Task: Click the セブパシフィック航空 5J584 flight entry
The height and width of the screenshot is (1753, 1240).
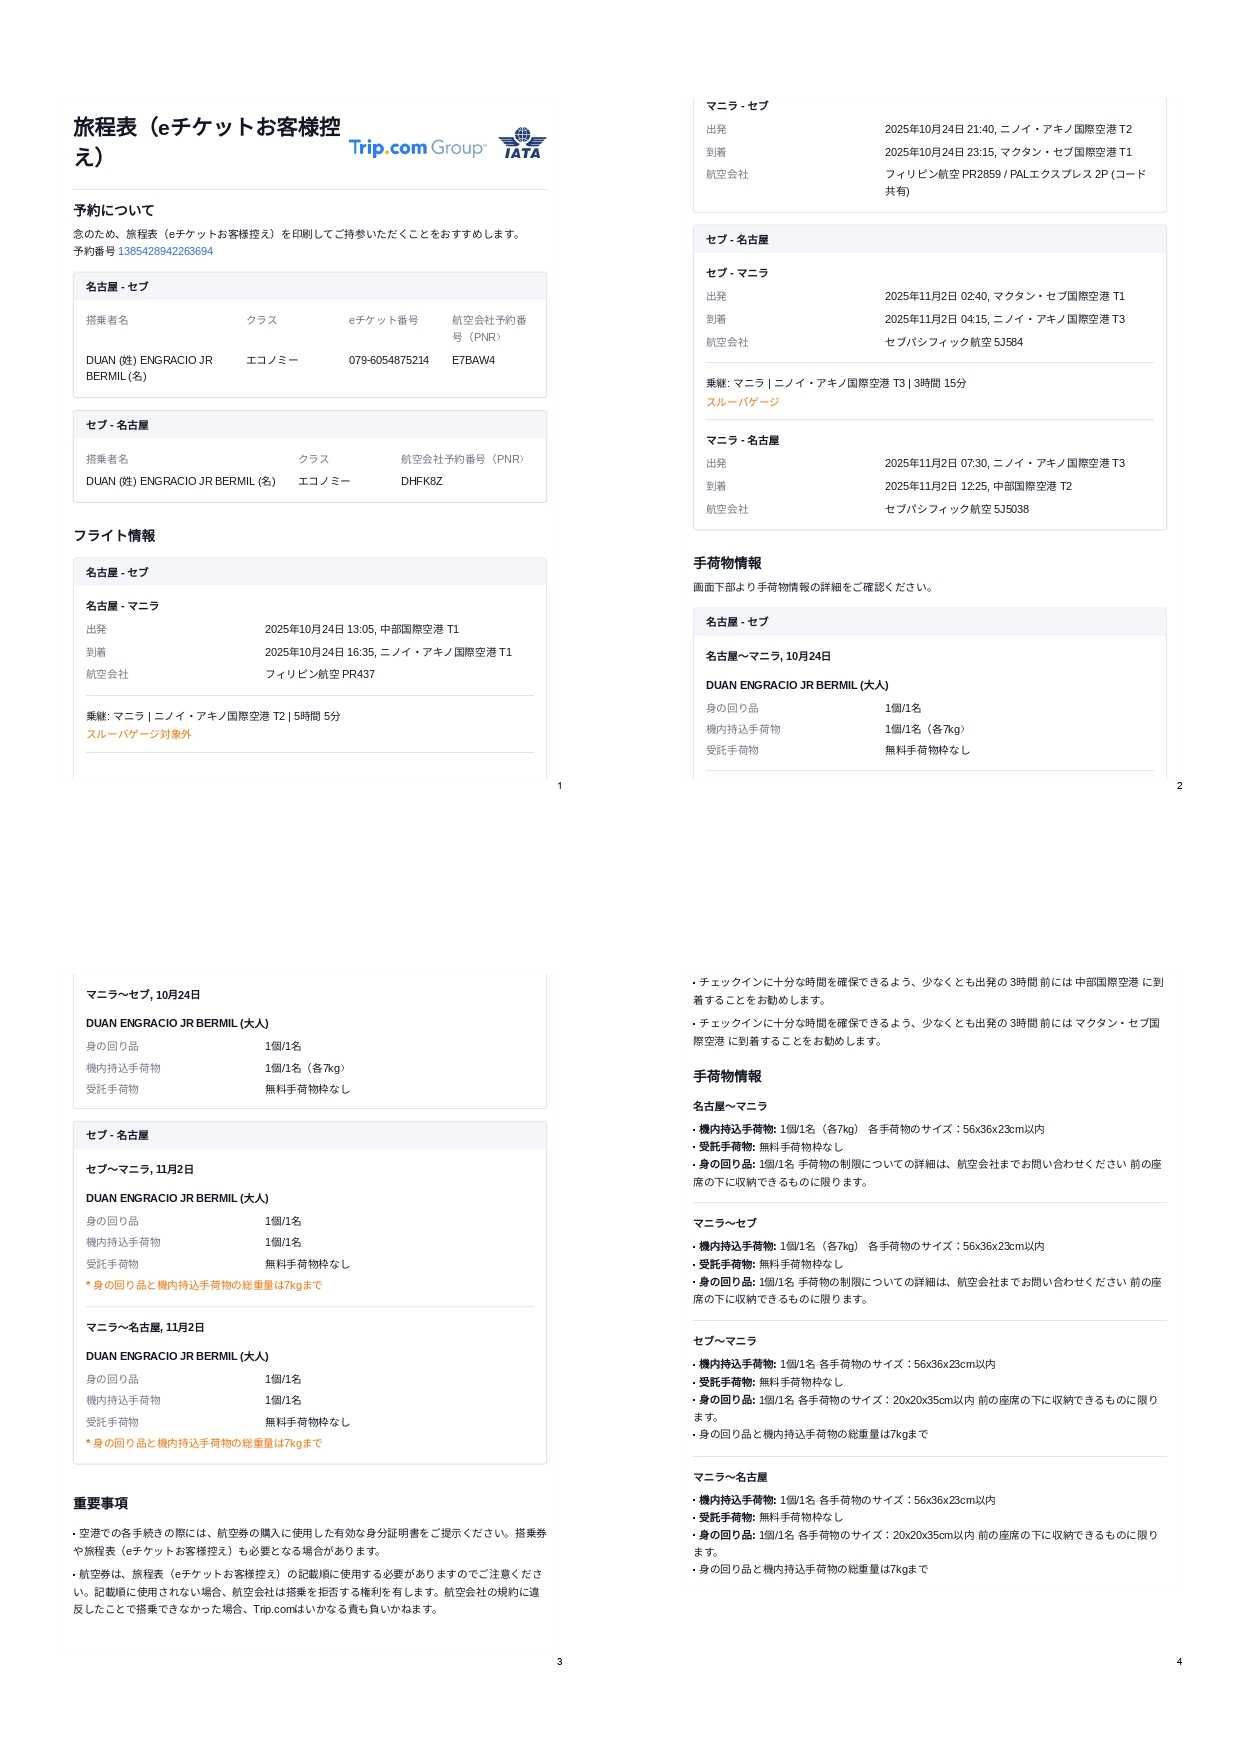Action: pos(953,342)
